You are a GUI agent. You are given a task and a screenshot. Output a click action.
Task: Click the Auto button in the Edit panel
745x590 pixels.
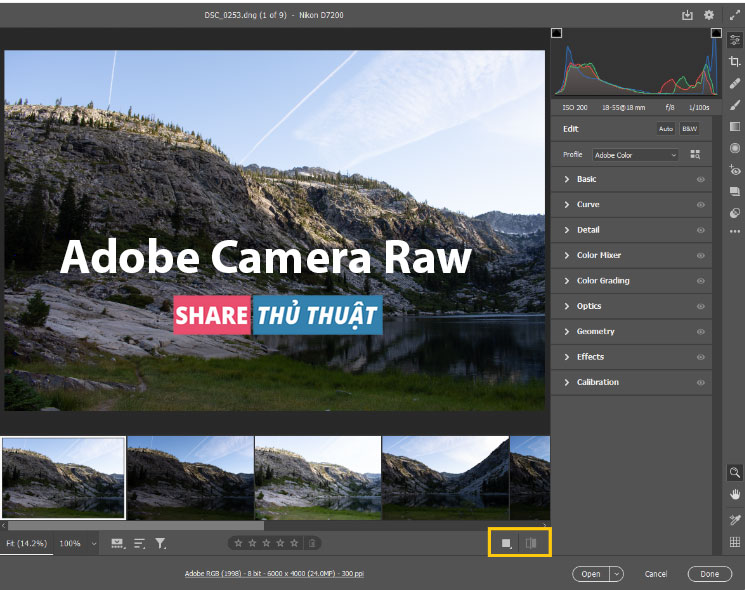point(666,129)
